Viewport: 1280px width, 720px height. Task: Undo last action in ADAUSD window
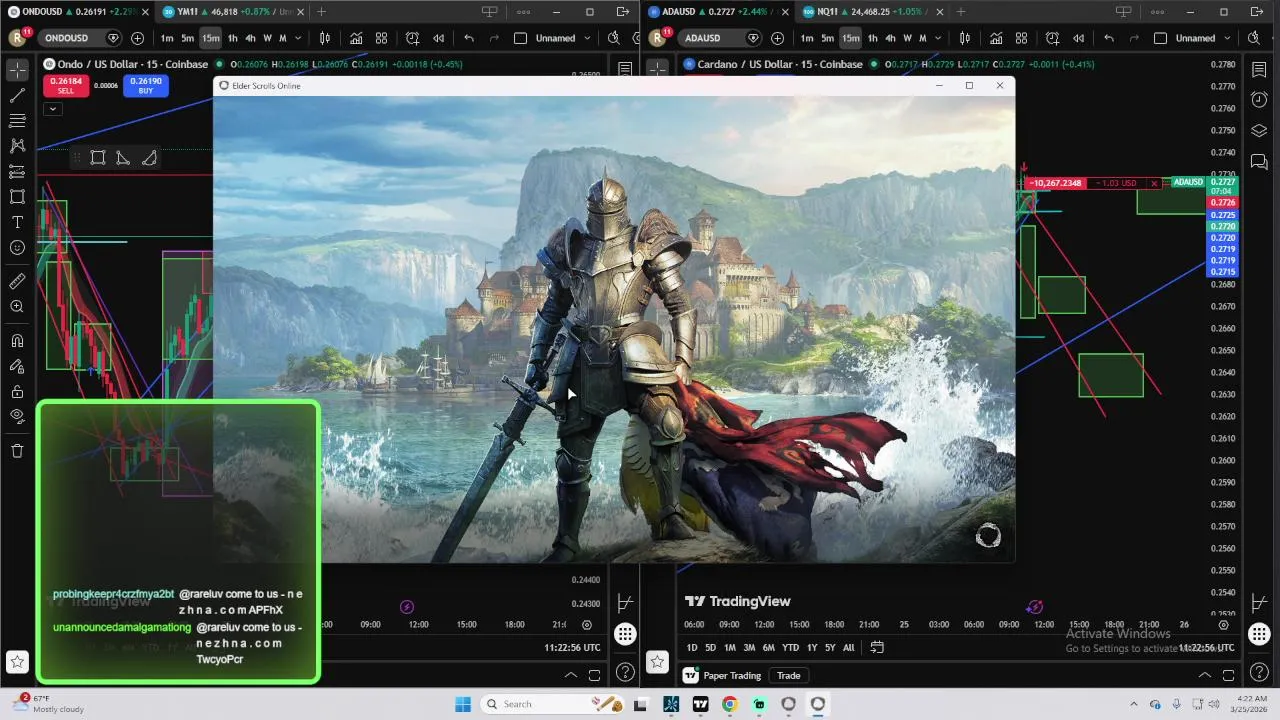[x=1109, y=38]
